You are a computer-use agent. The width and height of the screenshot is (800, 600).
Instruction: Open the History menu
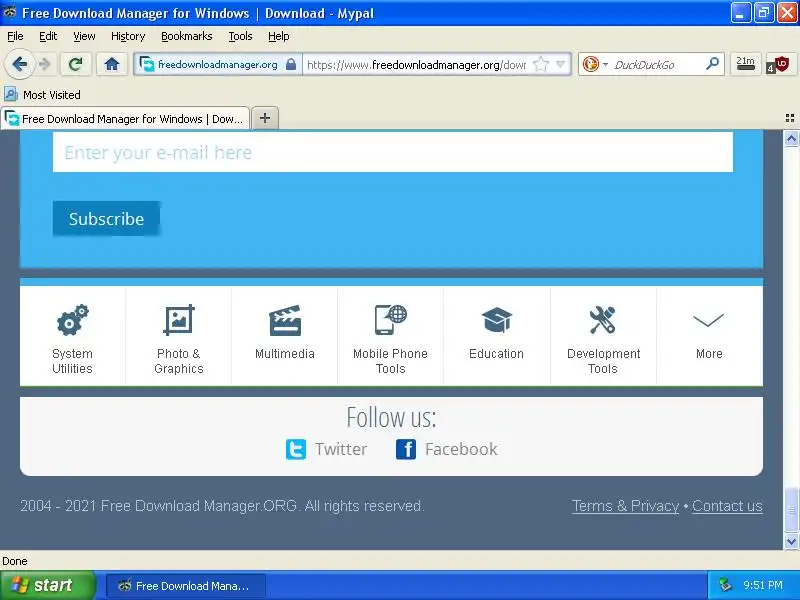click(x=128, y=36)
